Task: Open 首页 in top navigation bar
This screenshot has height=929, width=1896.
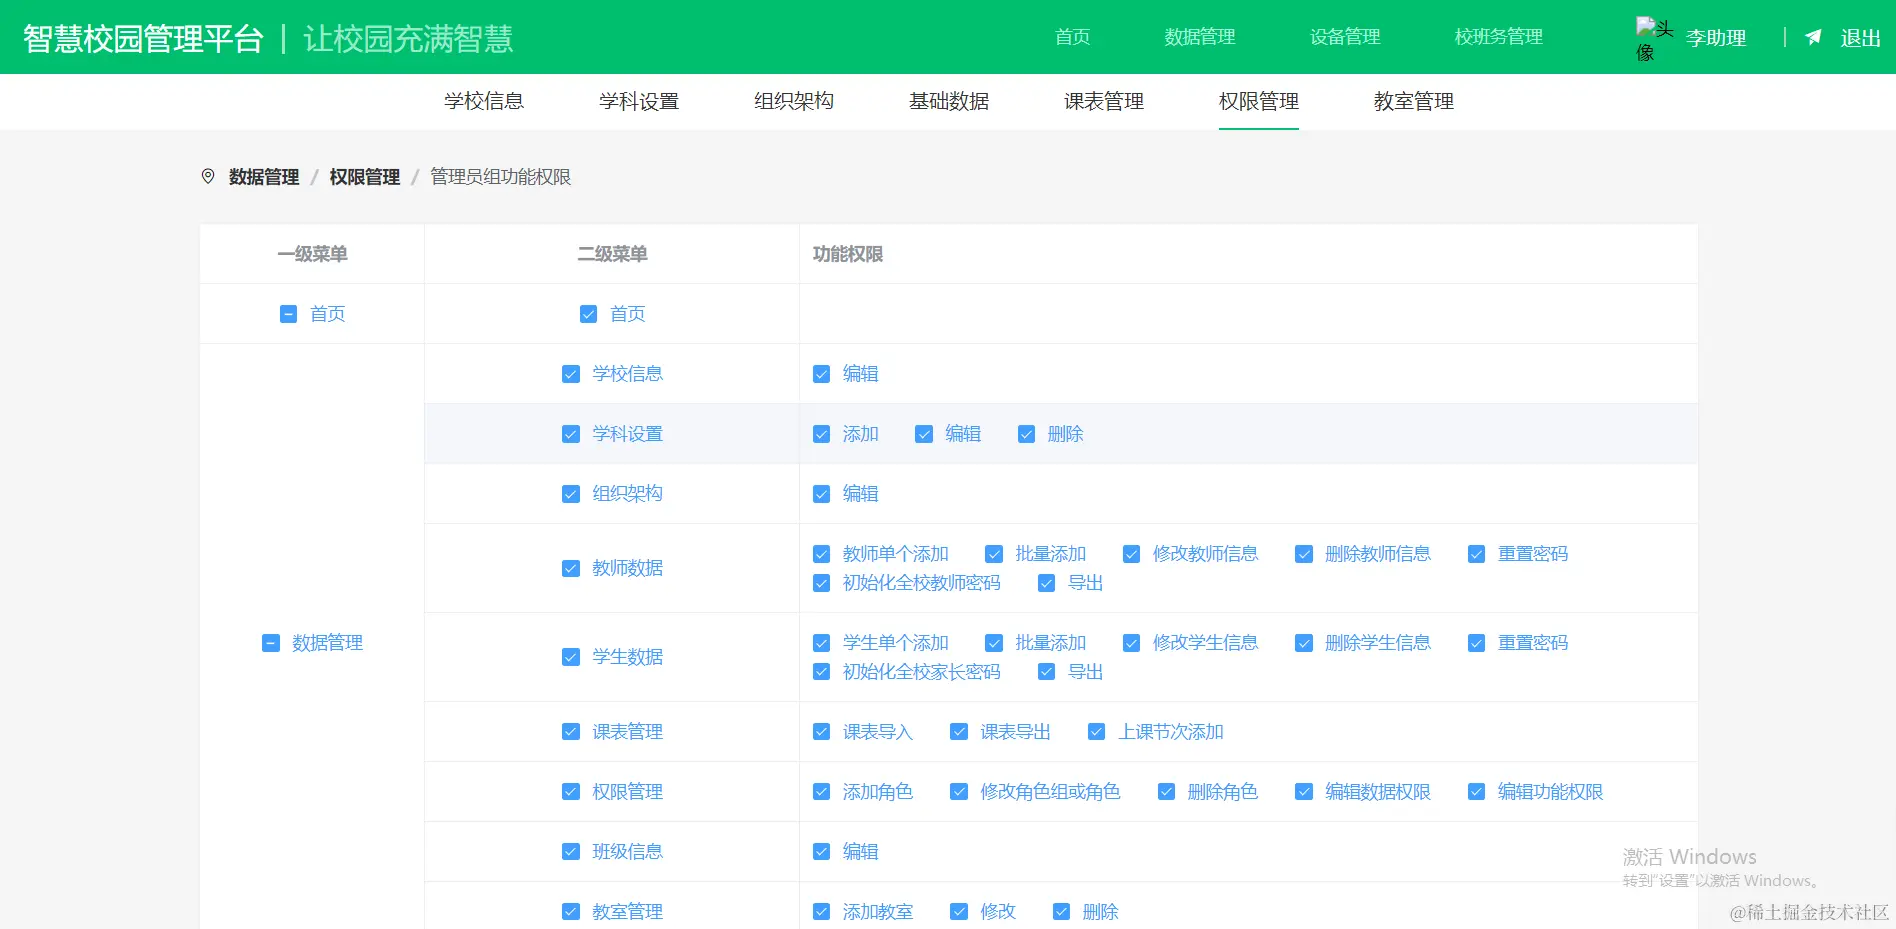Action: (1073, 37)
